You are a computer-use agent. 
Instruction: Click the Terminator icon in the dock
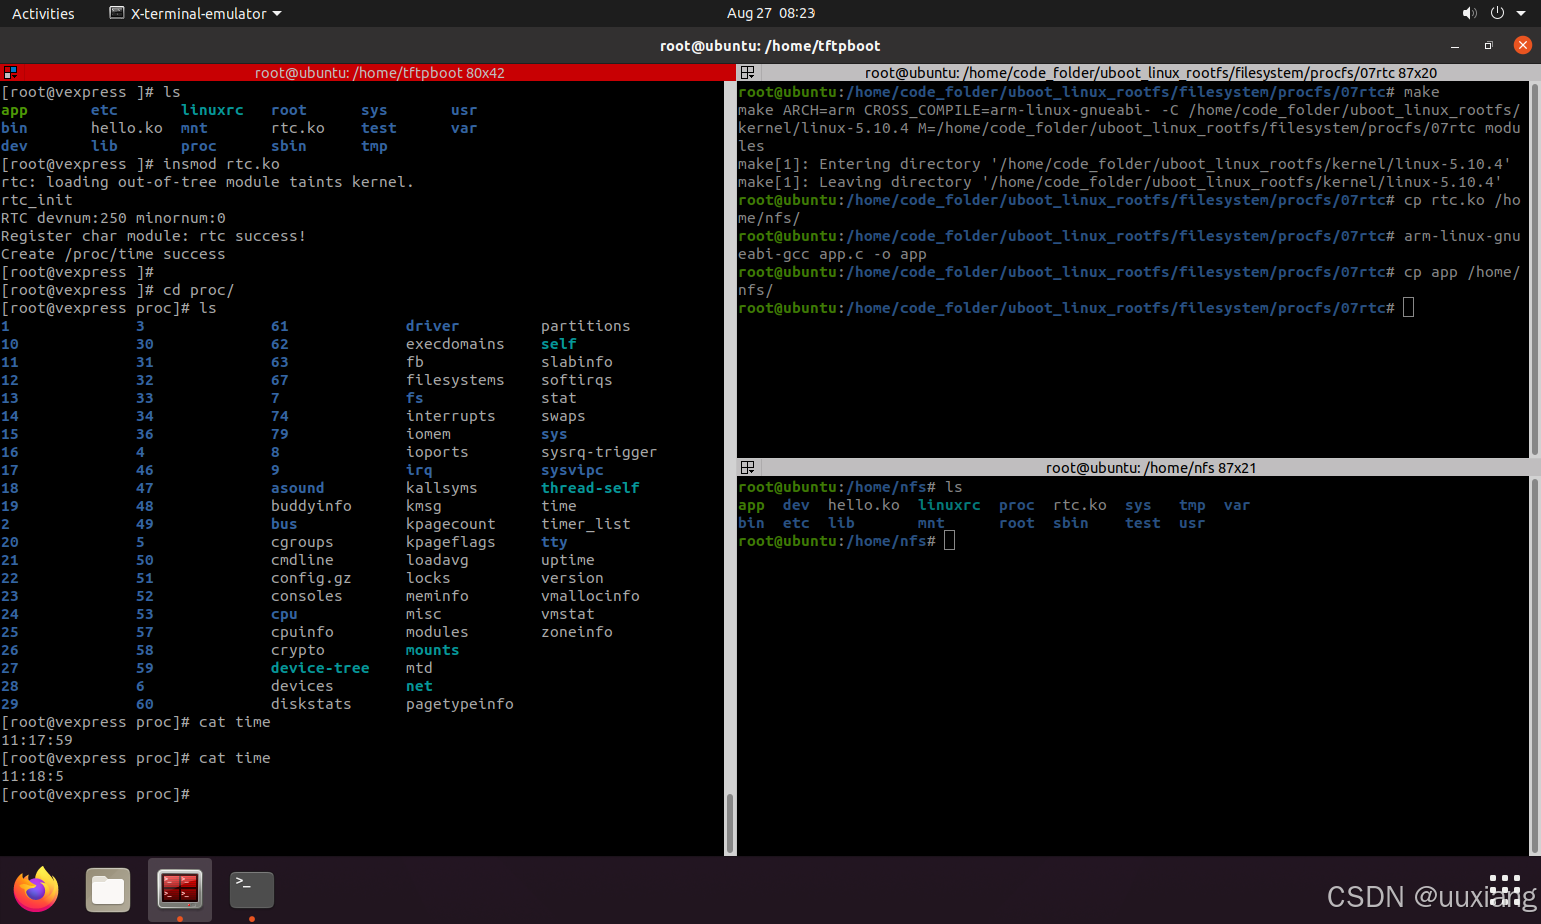point(180,888)
